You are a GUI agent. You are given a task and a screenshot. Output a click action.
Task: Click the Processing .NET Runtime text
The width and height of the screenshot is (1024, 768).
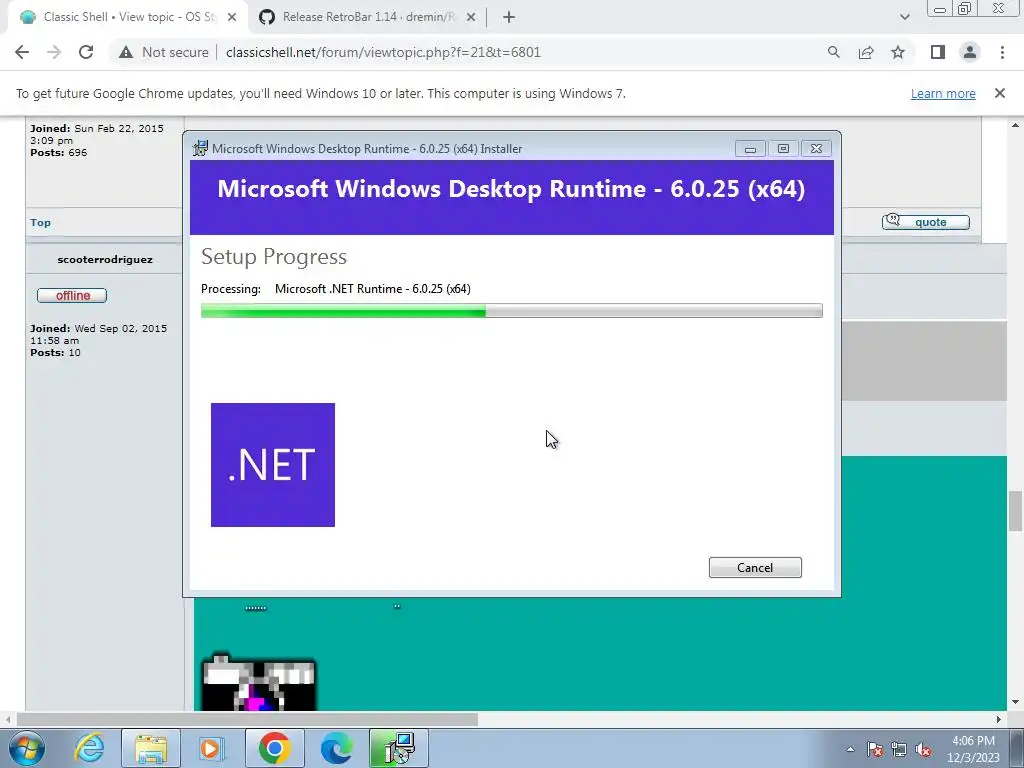(x=336, y=289)
